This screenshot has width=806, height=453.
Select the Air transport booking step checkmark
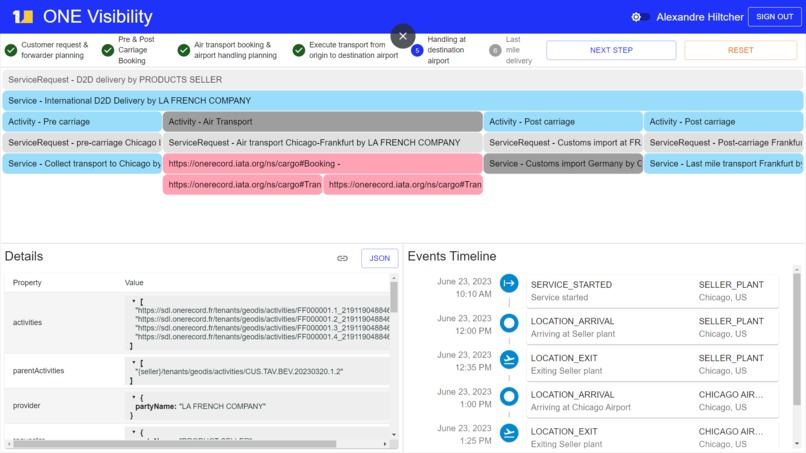coord(184,50)
